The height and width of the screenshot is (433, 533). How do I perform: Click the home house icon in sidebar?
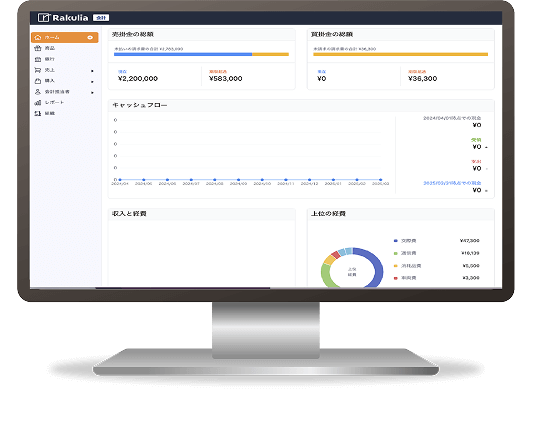(x=38, y=37)
